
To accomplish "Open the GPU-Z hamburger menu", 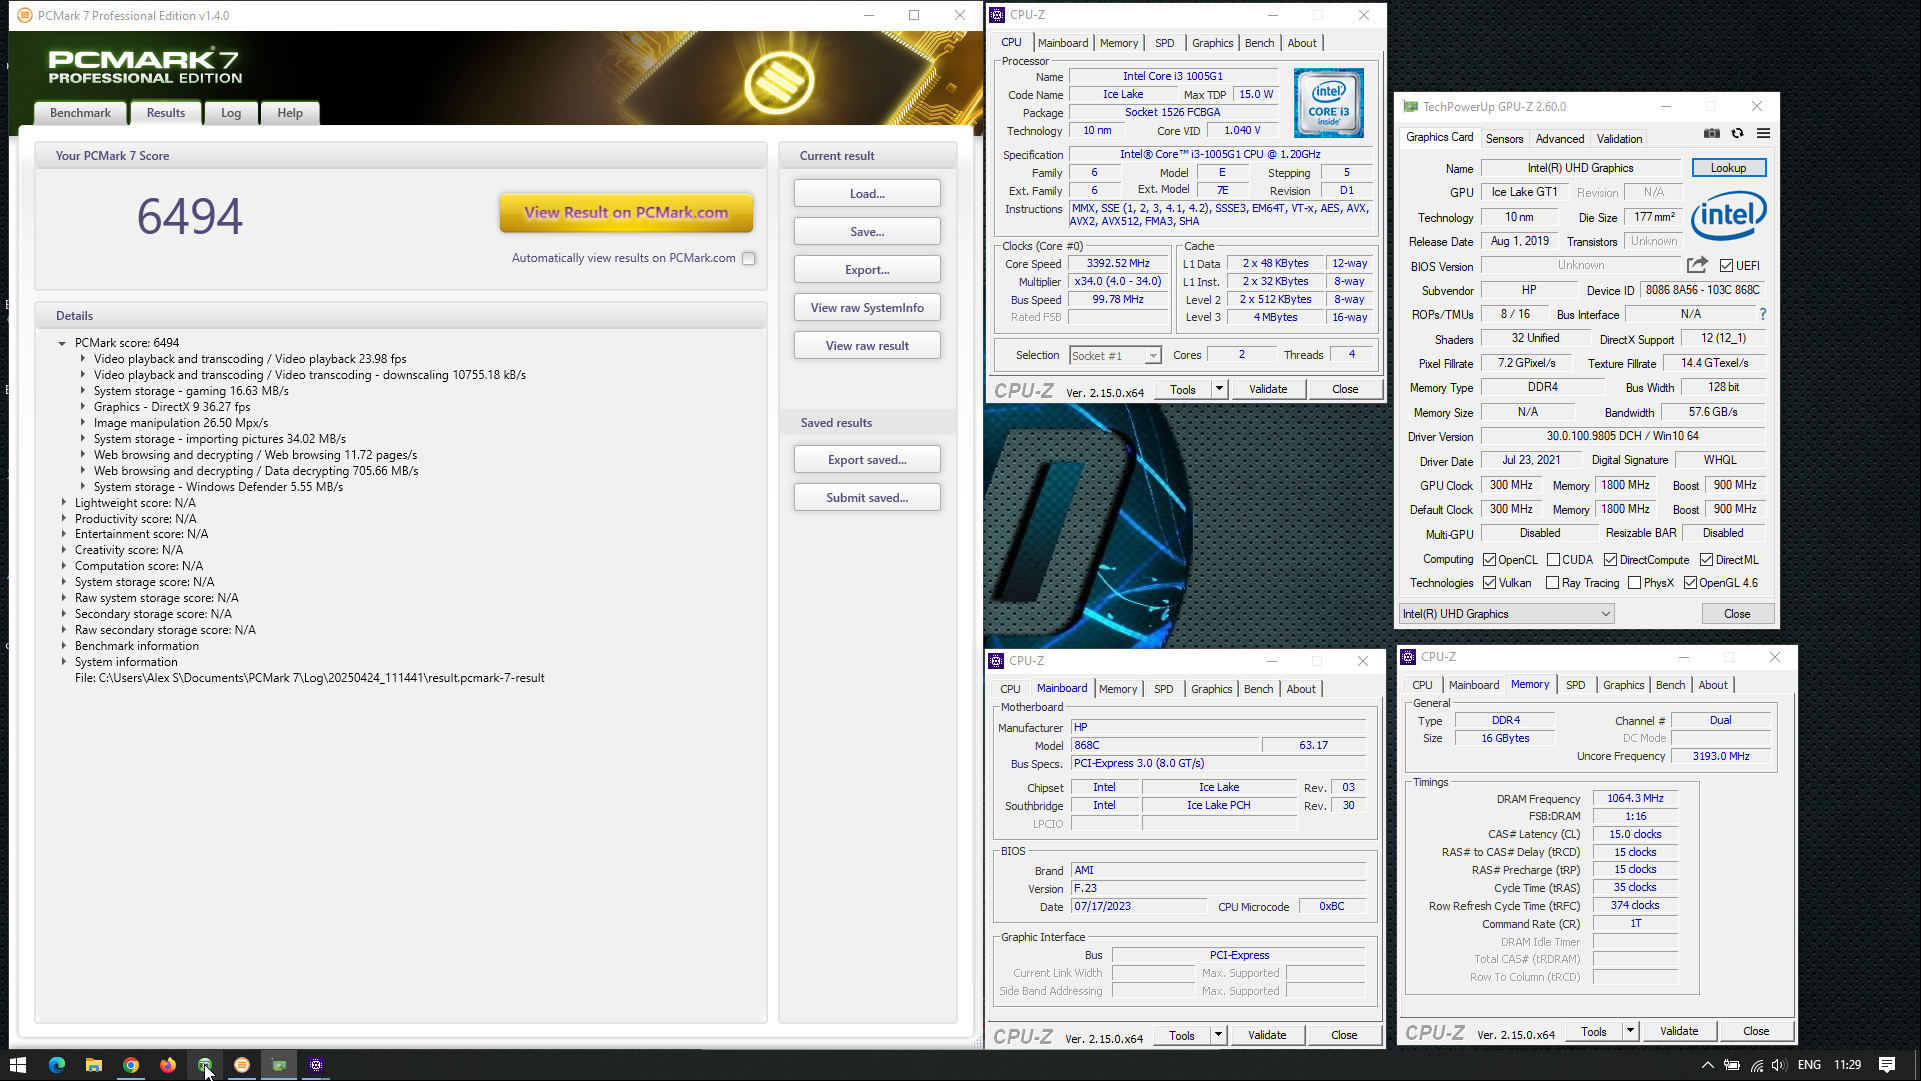I will [1763, 133].
